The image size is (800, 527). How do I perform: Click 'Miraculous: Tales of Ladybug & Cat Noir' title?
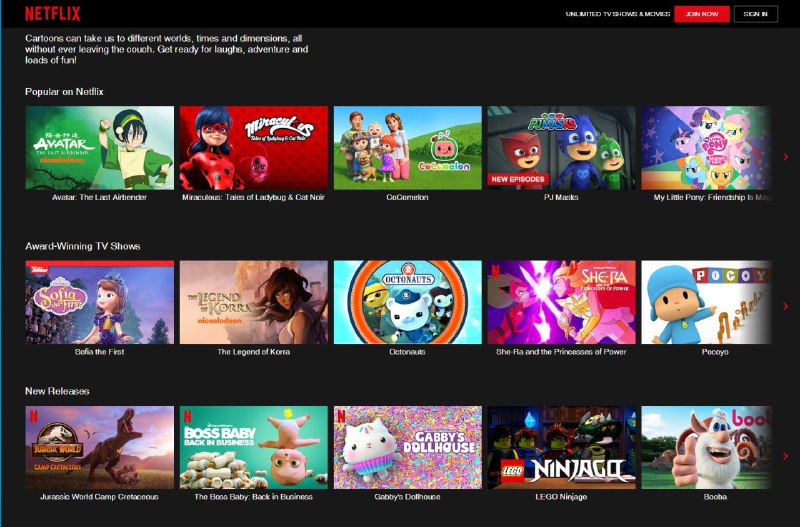pyautogui.click(x=254, y=197)
